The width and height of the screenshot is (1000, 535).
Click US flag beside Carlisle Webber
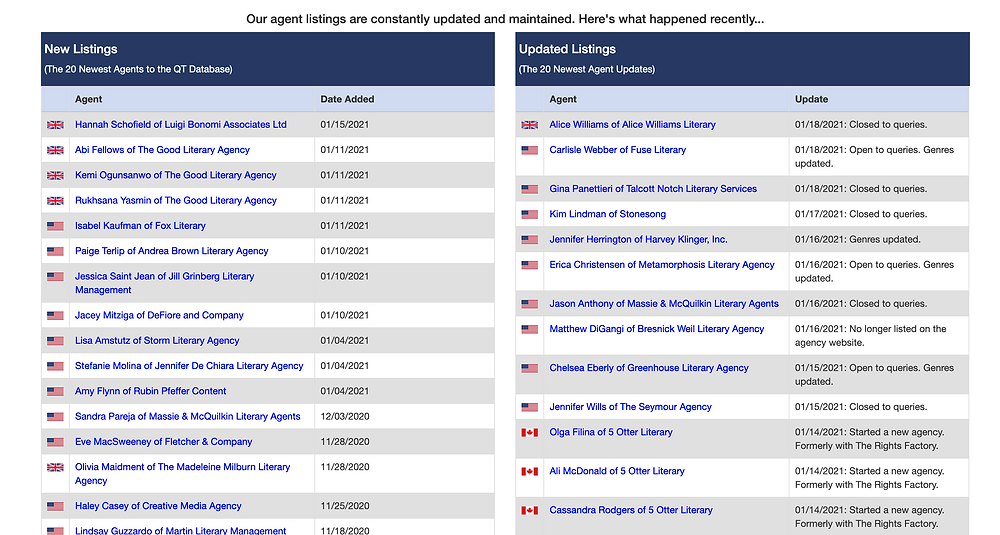pyautogui.click(x=529, y=150)
